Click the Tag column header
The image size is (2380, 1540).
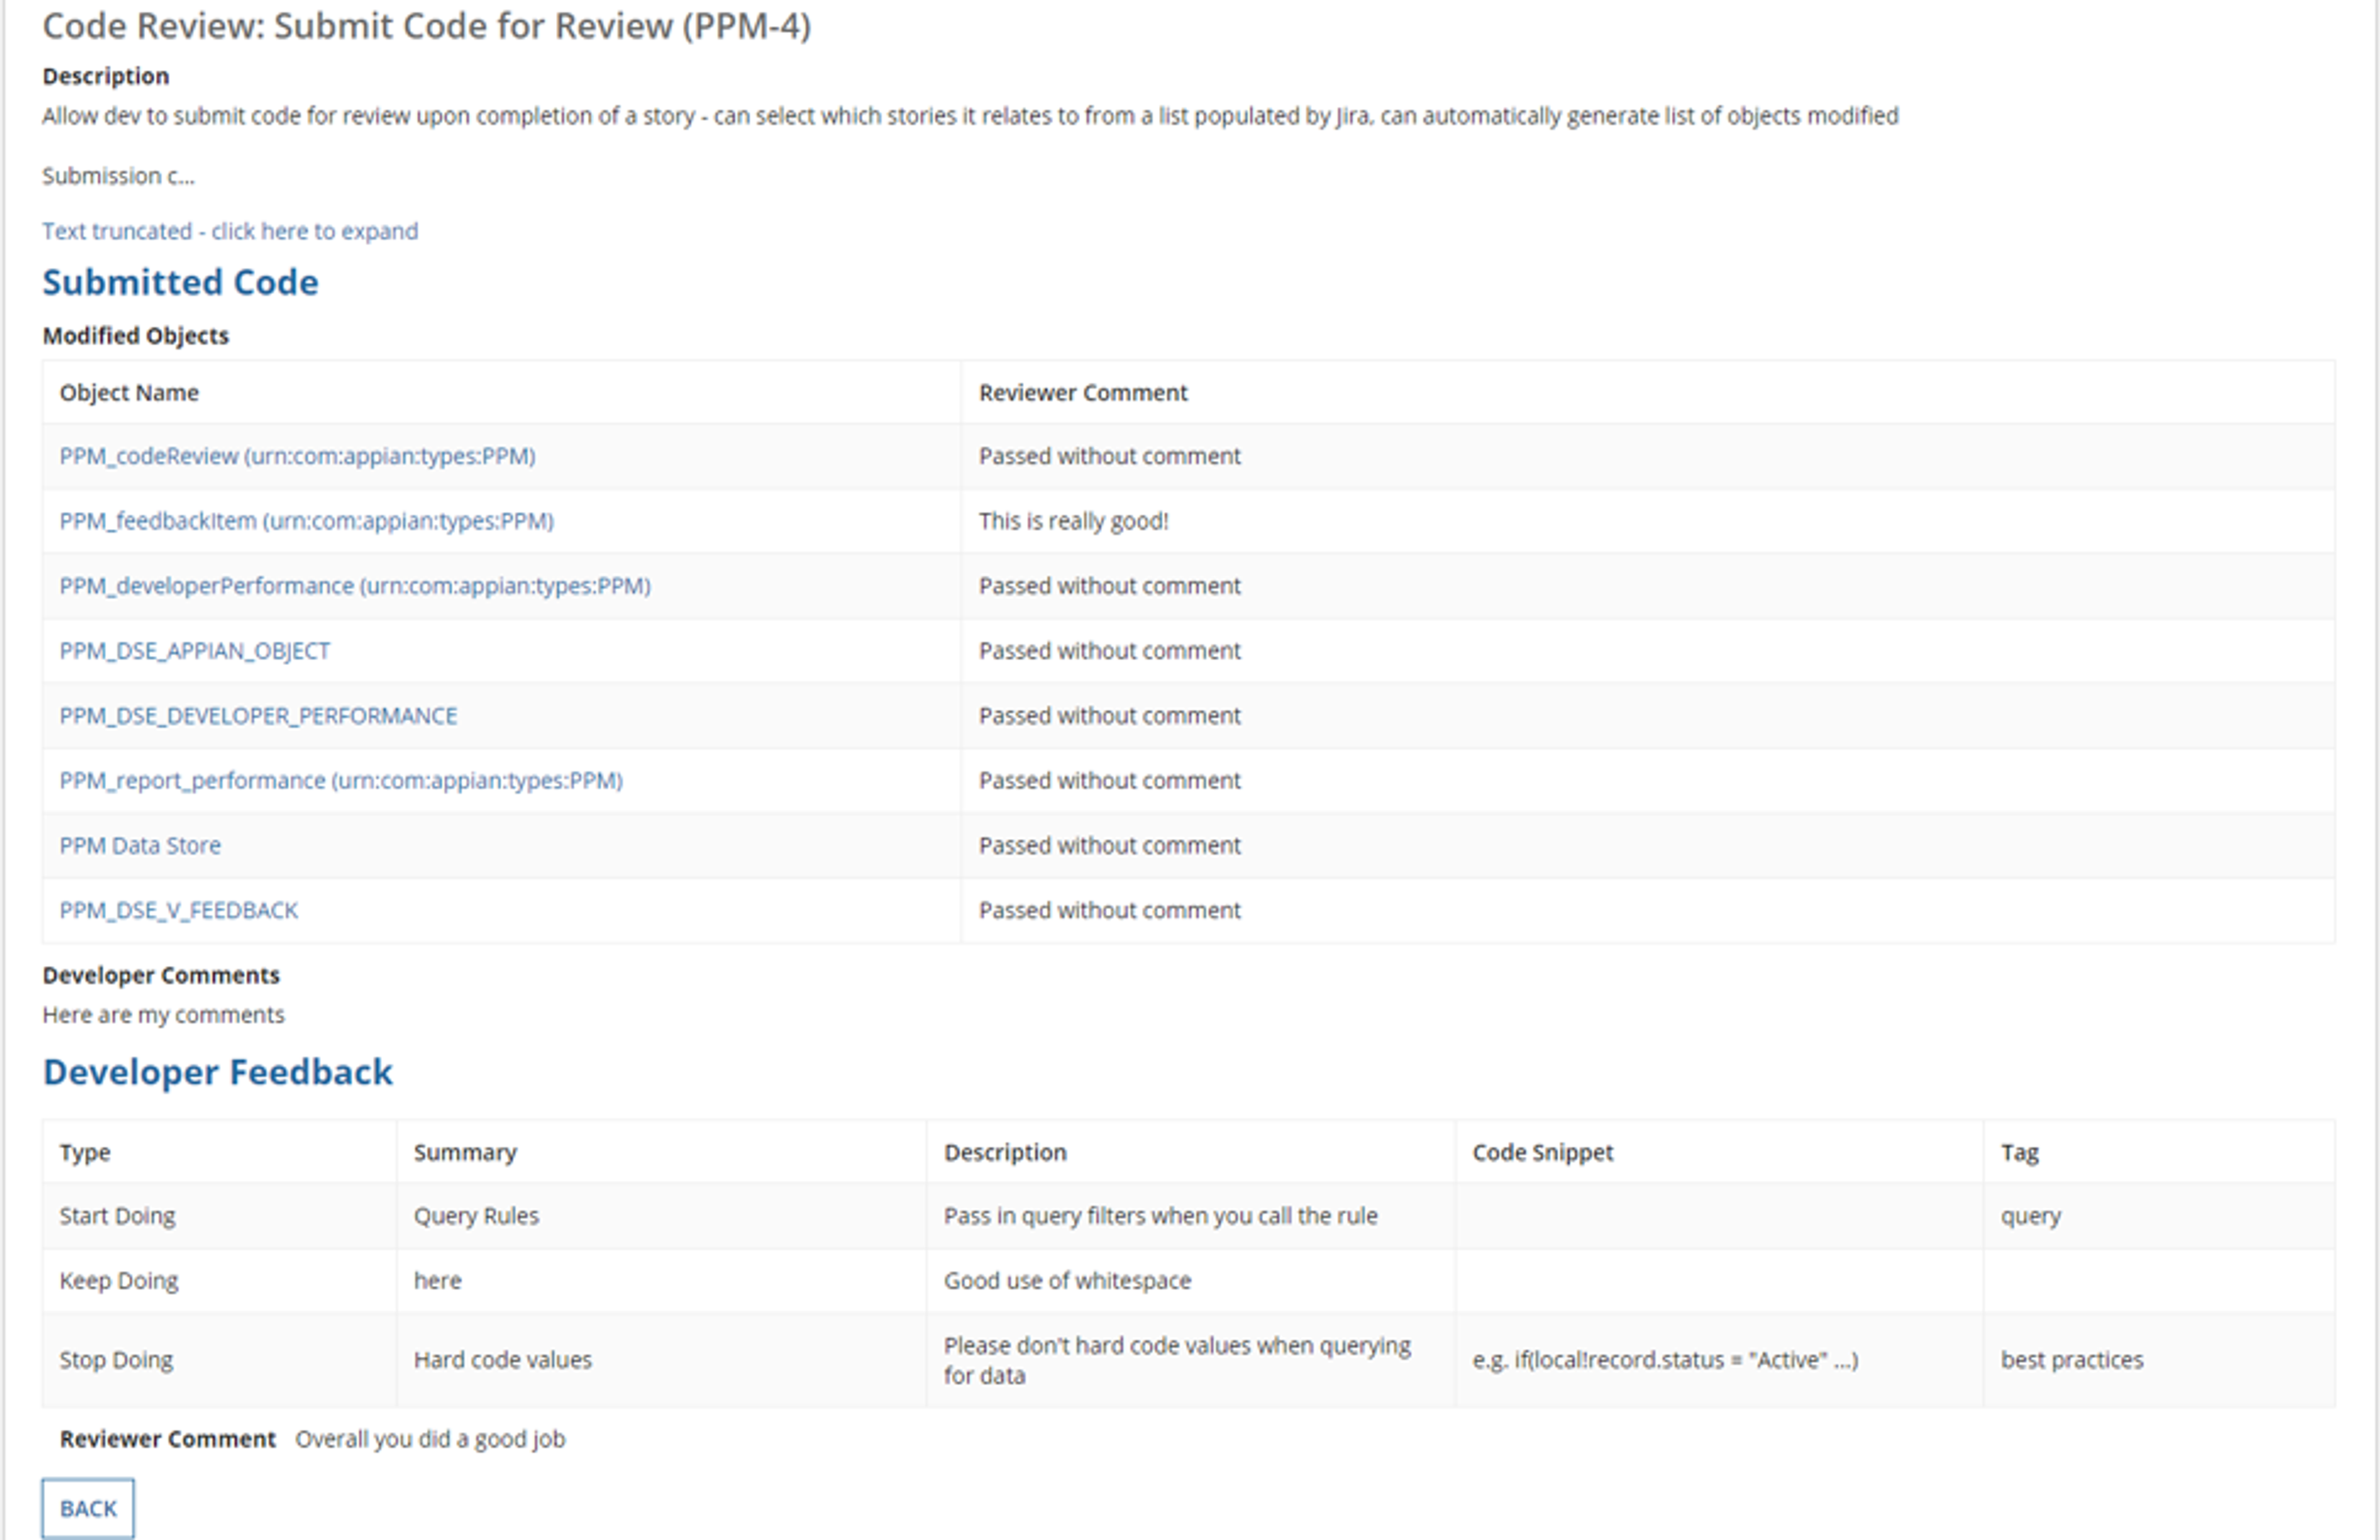(x=2019, y=1152)
